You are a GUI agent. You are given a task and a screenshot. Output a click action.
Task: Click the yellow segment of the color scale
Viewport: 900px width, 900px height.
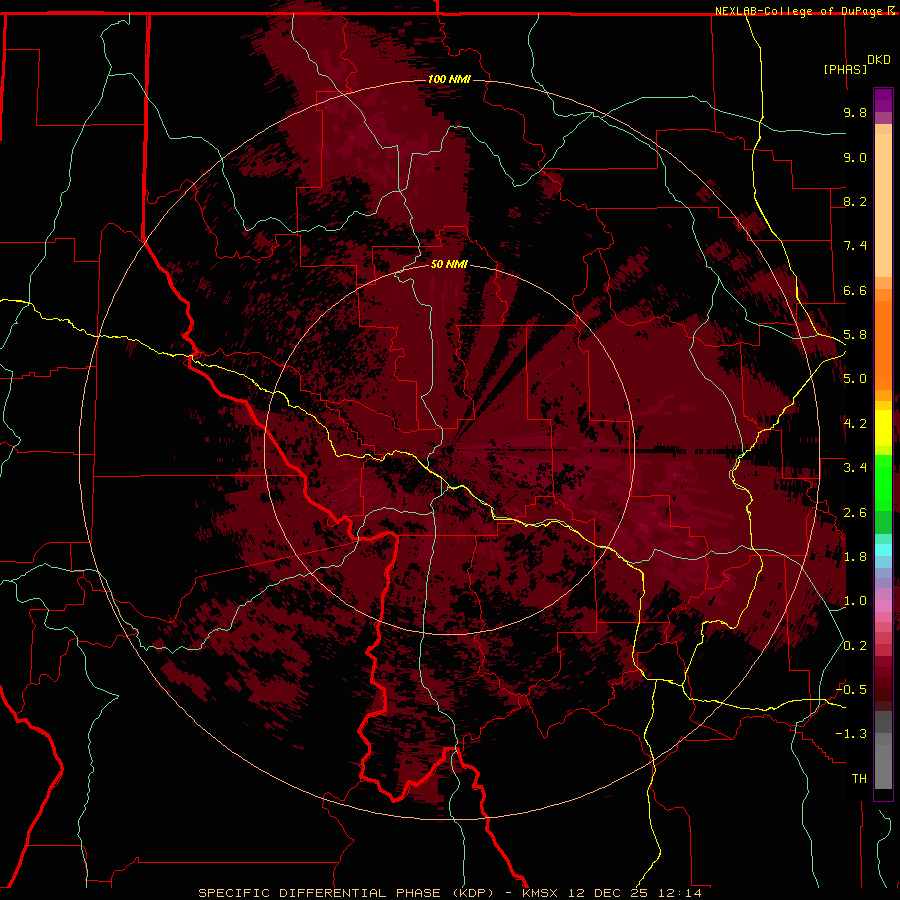pyautogui.click(x=883, y=428)
